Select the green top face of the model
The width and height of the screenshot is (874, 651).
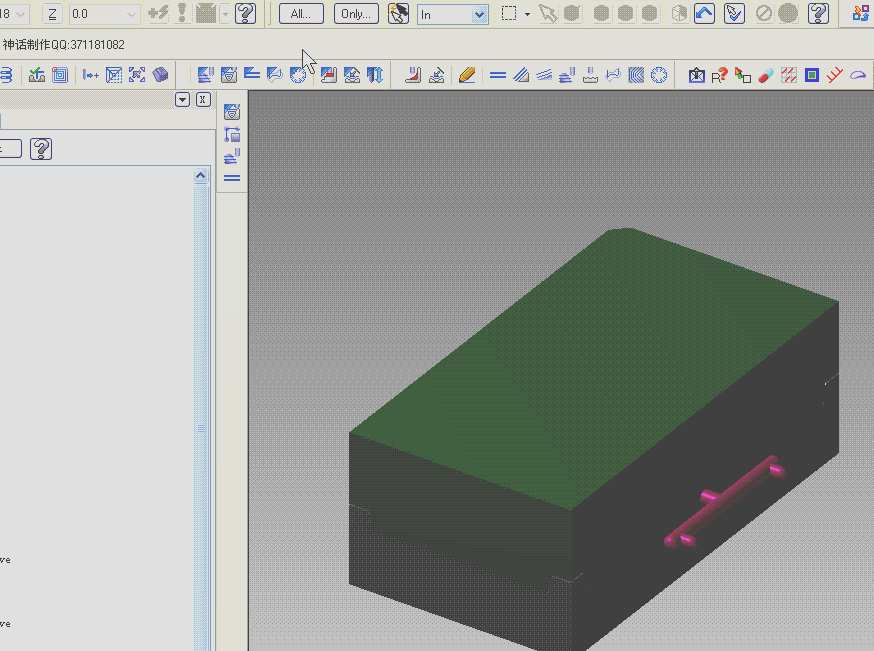pyautogui.click(x=594, y=368)
